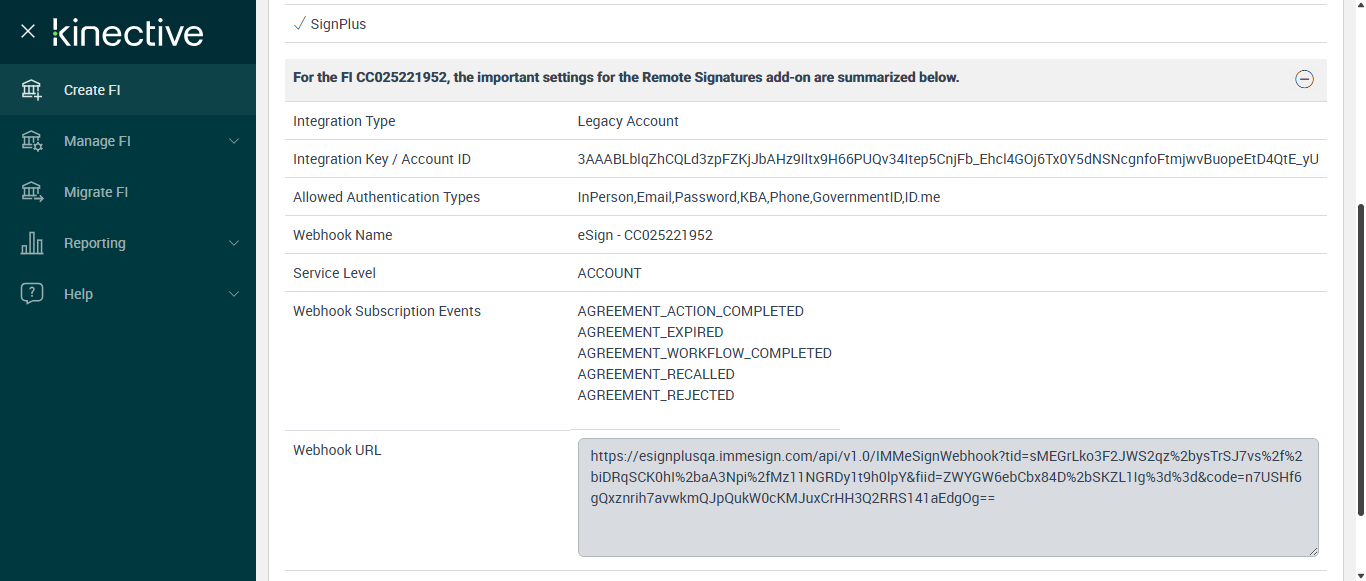1366x581 pixels.
Task: Expand the Manage FI submenu chevron
Action: tap(234, 141)
